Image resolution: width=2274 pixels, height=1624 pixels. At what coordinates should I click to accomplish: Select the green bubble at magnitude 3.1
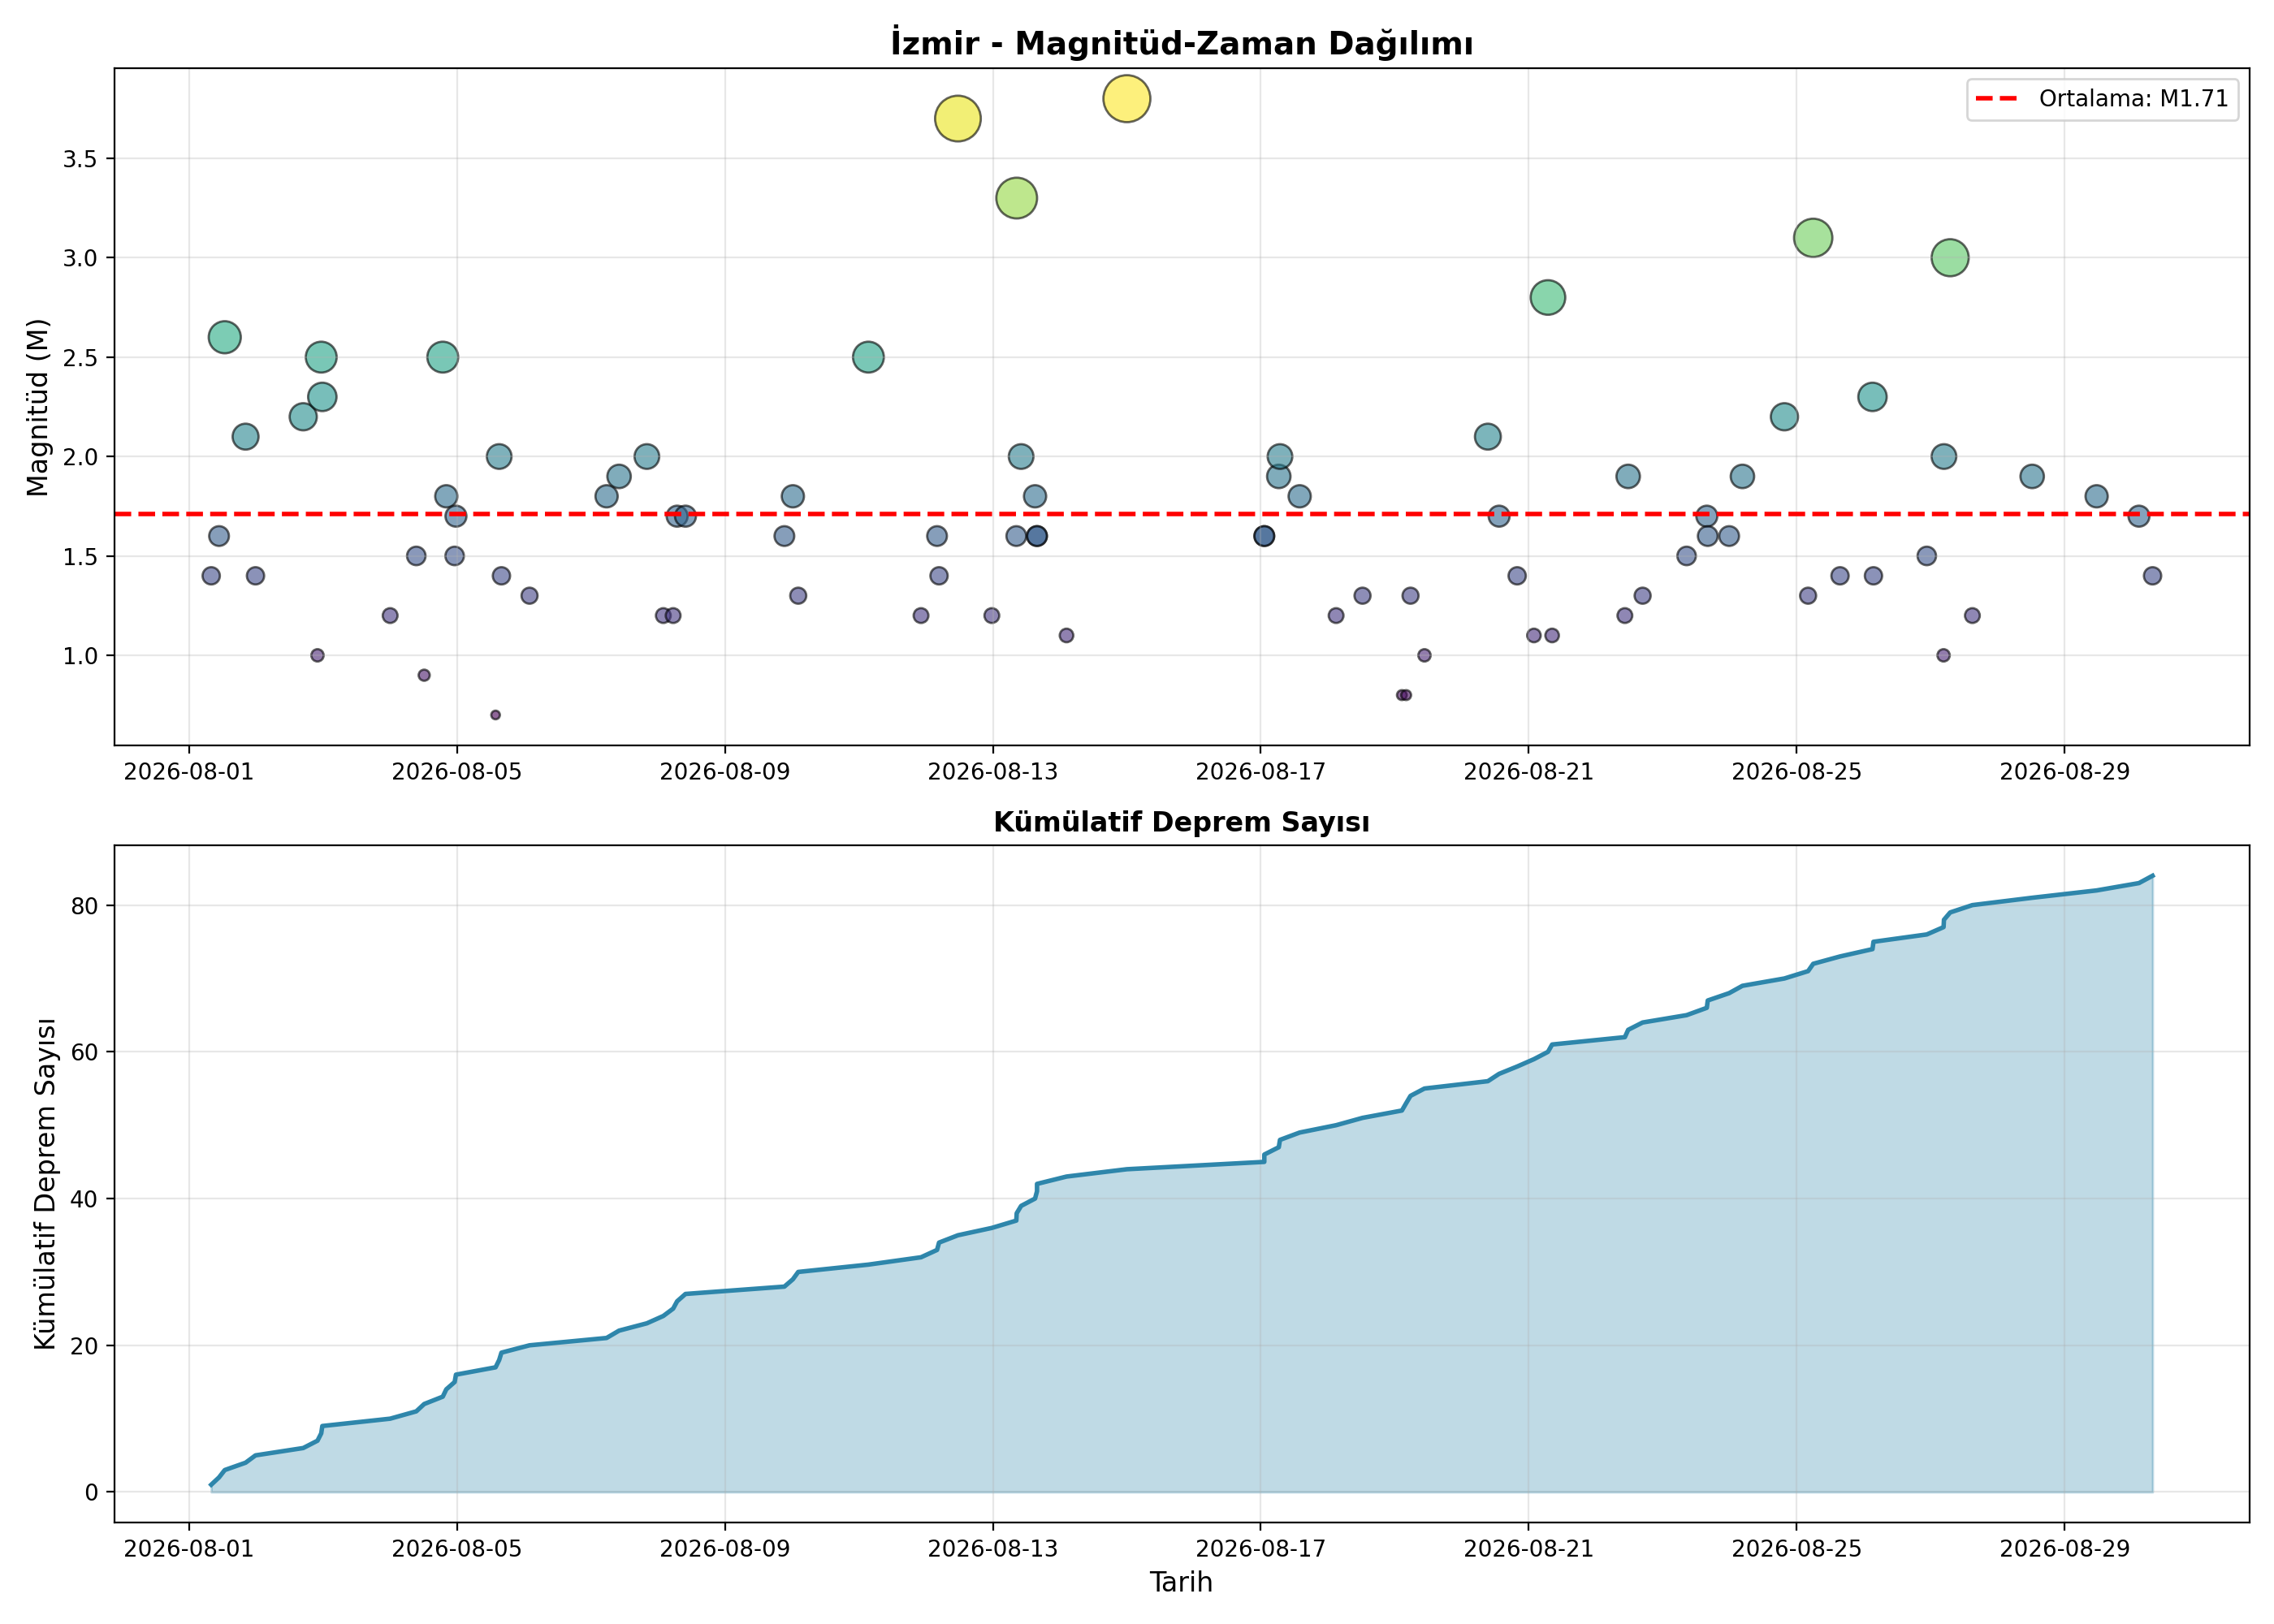coord(1813,238)
